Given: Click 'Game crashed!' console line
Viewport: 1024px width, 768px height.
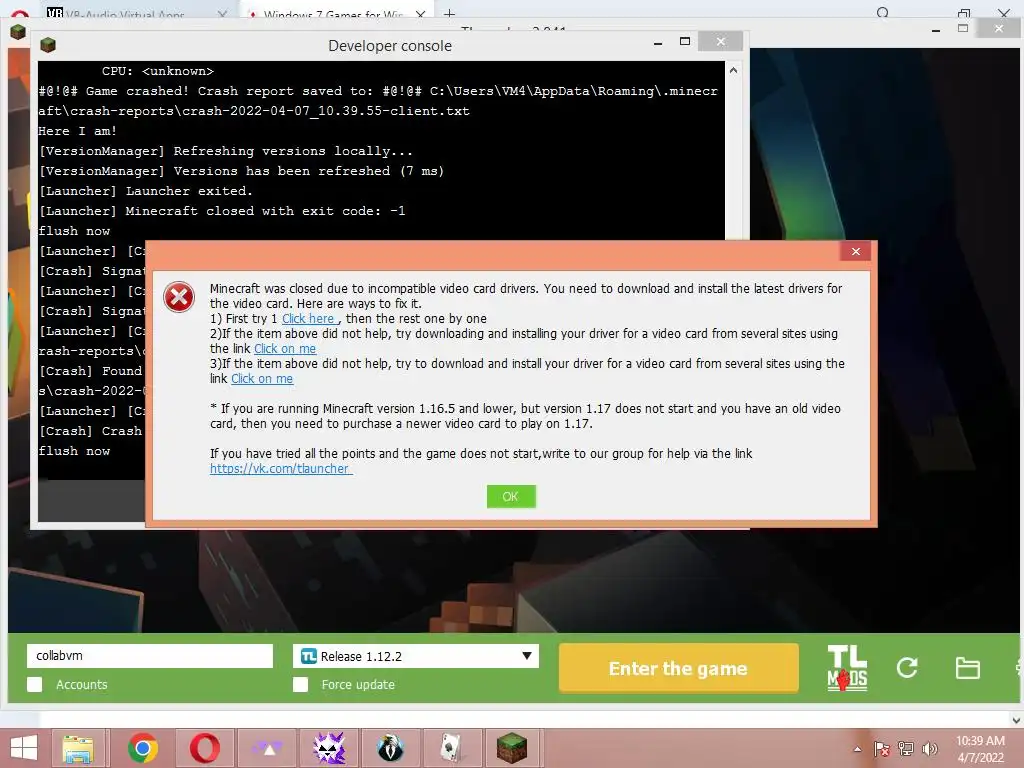Looking at the screenshot, I should 378,101.
